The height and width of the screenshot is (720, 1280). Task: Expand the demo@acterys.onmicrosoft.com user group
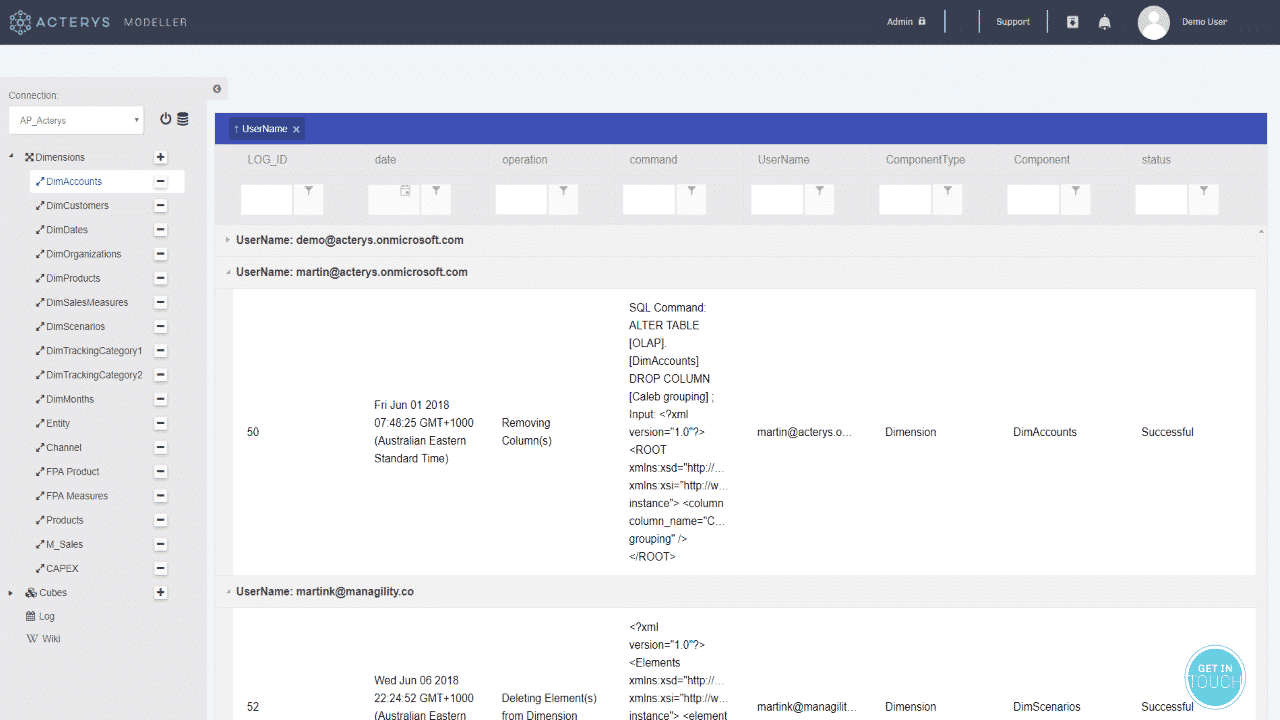[x=228, y=240]
